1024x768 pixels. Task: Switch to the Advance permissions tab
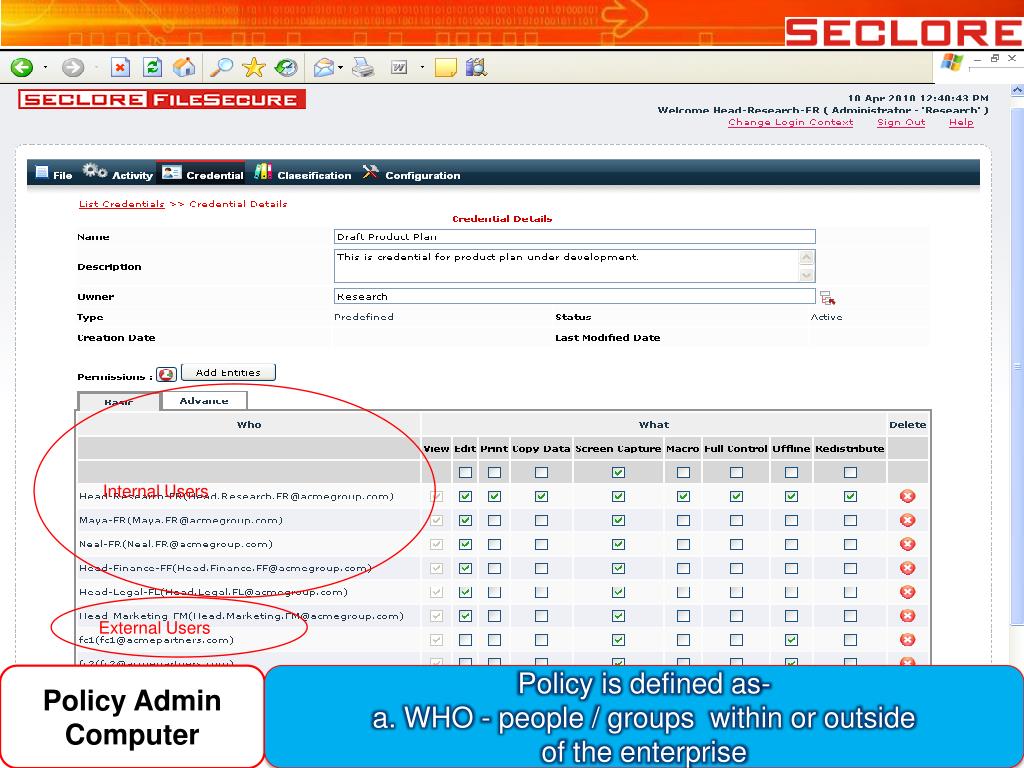[204, 400]
